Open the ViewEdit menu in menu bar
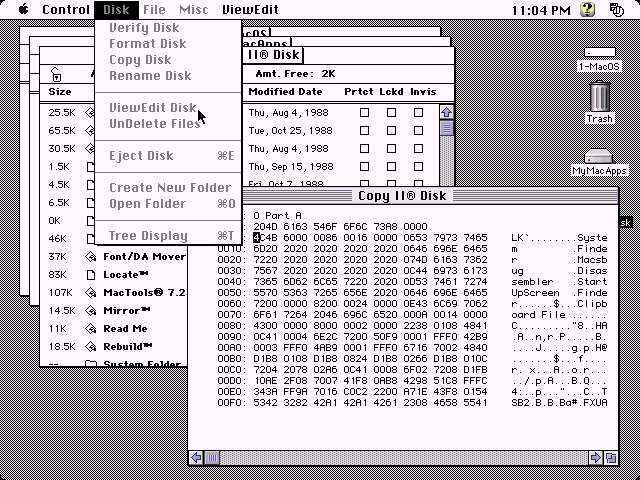640x480 pixels. (250, 9)
